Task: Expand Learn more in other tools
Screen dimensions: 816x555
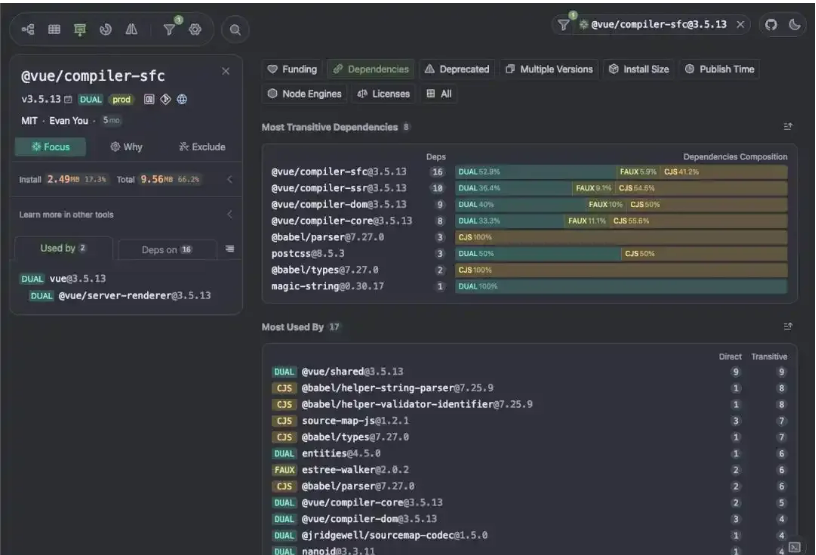Action: pos(230,215)
